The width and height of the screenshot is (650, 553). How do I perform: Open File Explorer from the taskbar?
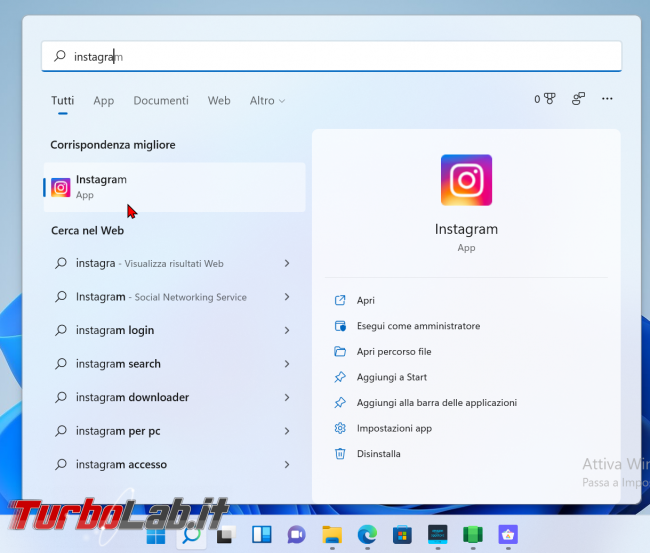coord(332,535)
